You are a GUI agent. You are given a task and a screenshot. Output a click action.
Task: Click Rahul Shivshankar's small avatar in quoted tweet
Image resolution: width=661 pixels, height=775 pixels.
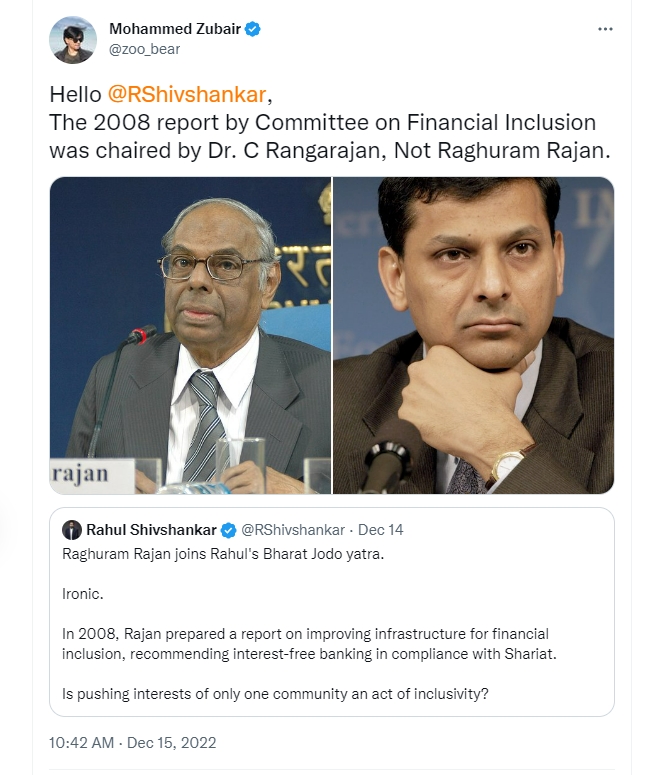tap(72, 529)
